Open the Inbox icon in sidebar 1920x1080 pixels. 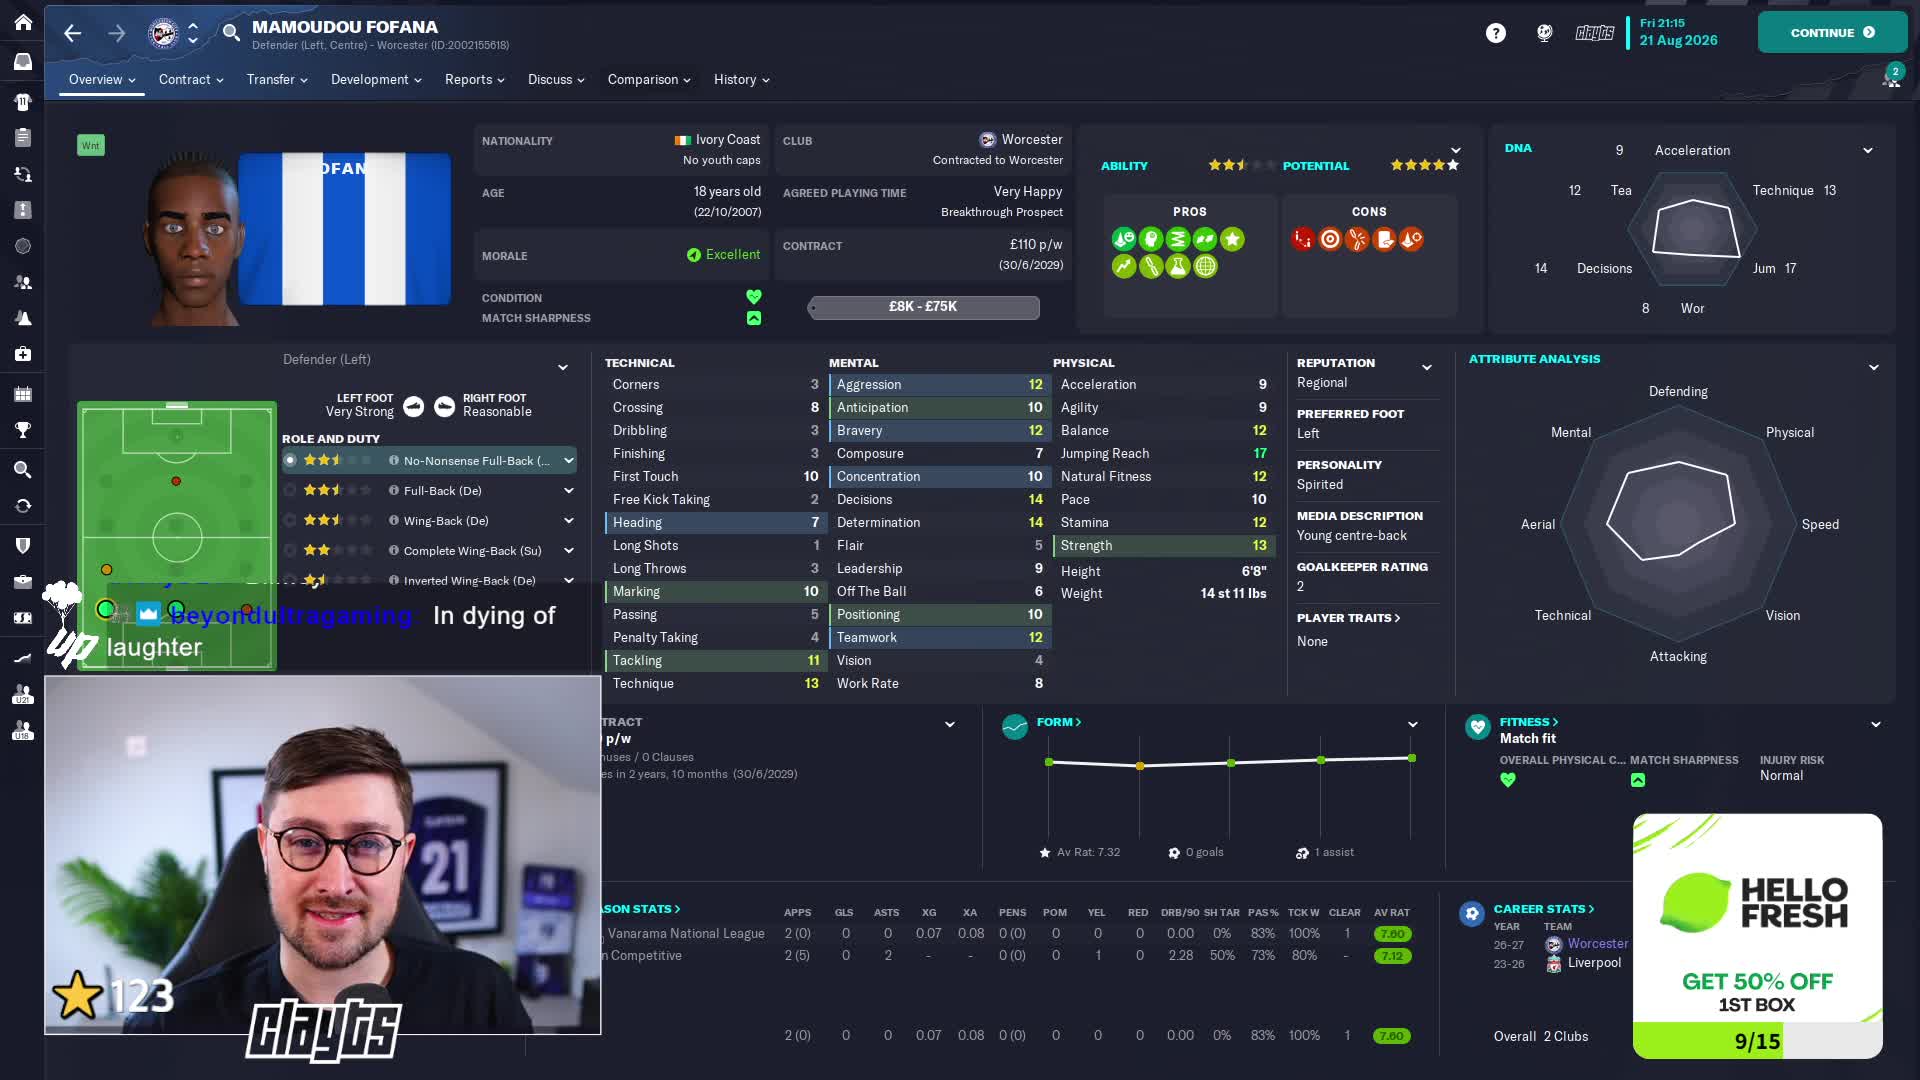pyautogui.click(x=23, y=62)
